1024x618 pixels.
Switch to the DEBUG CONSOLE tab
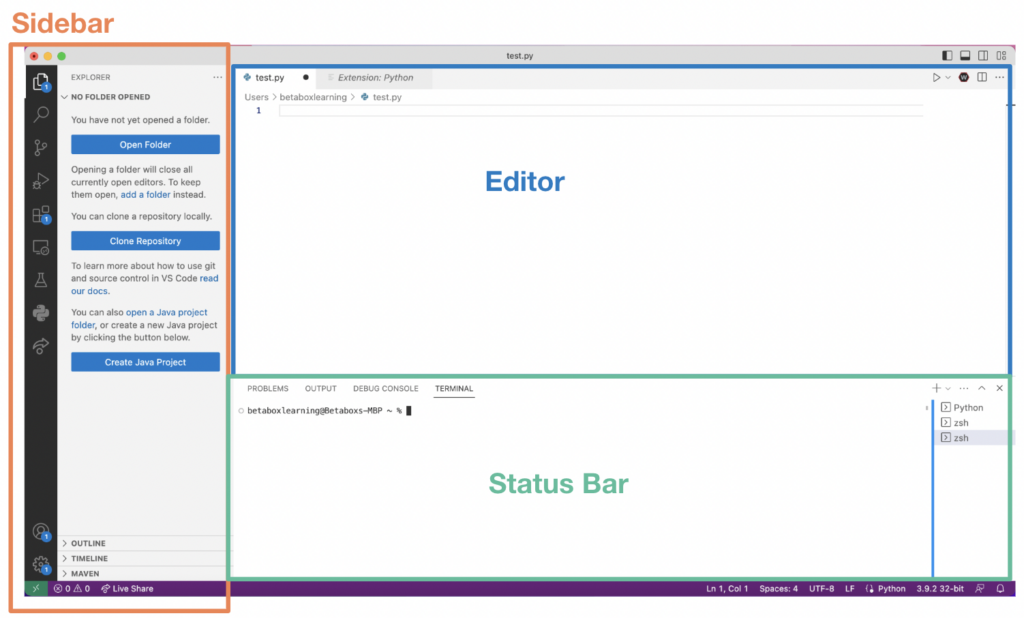(x=385, y=388)
